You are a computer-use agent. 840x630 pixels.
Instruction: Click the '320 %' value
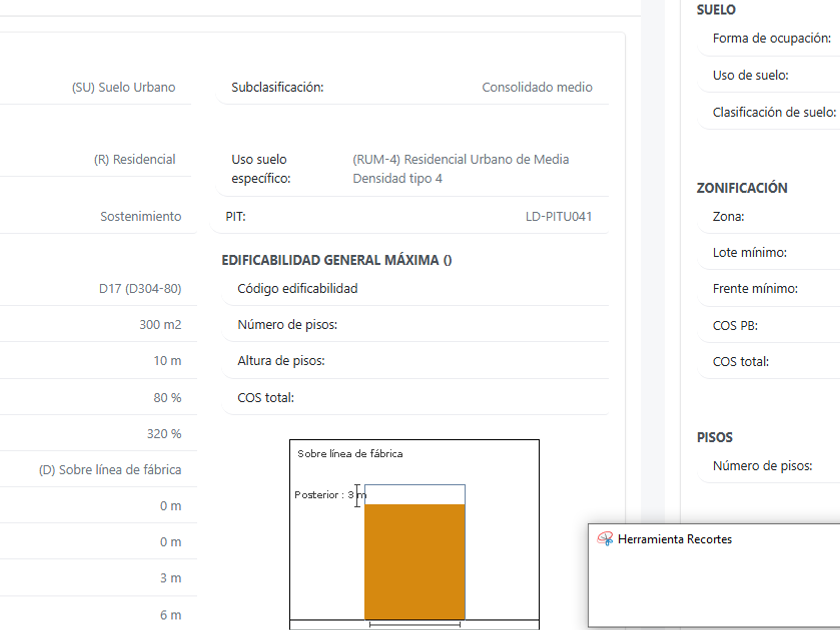[164, 433]
